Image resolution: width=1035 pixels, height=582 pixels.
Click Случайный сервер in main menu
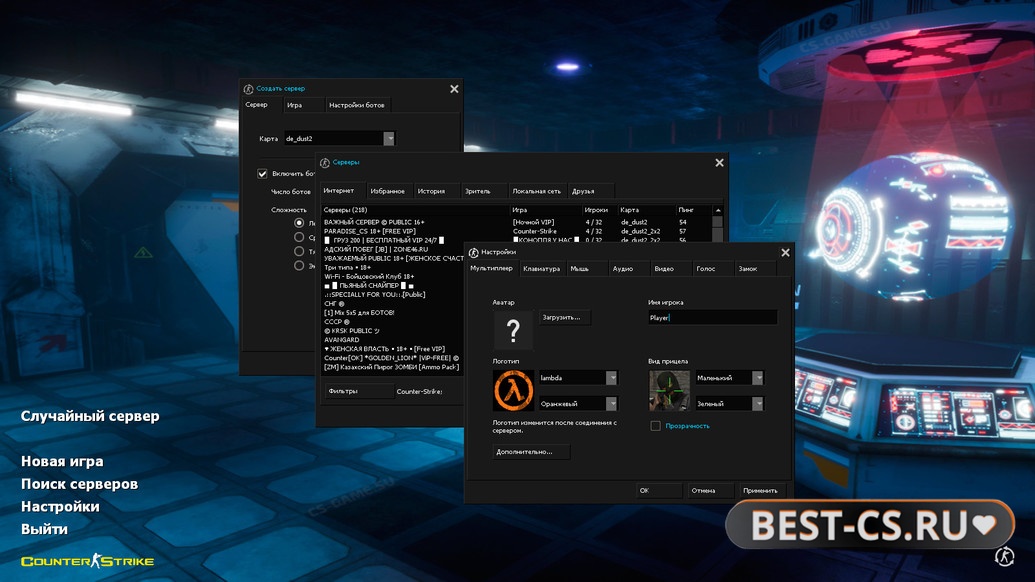pyautogui.click(x=90, y=416)
